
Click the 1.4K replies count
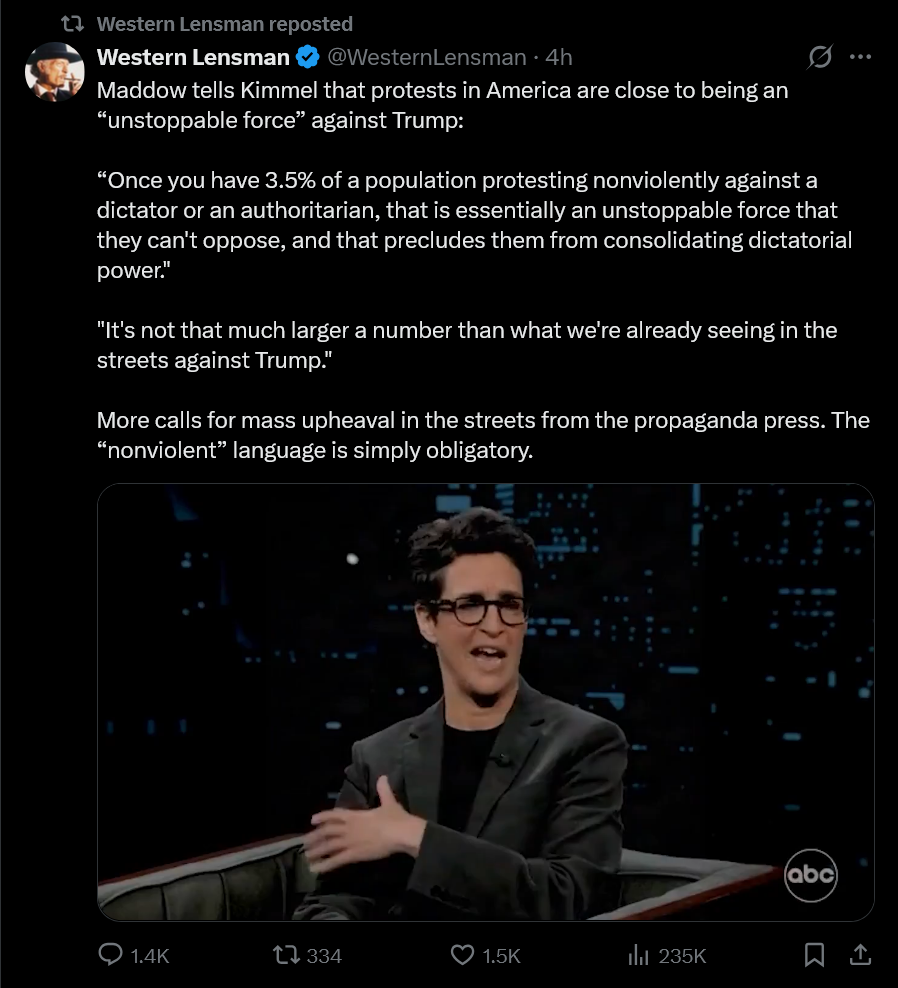[x=150, y=956]
